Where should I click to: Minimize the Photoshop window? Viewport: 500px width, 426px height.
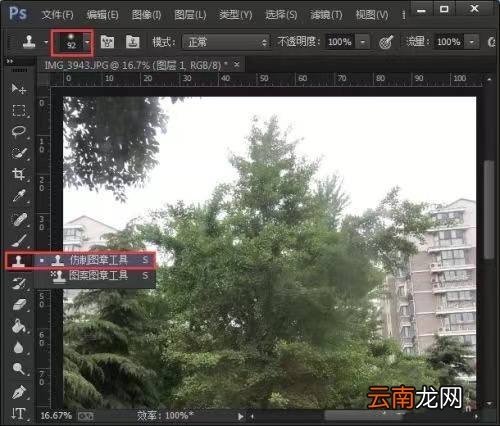[421, 11]
